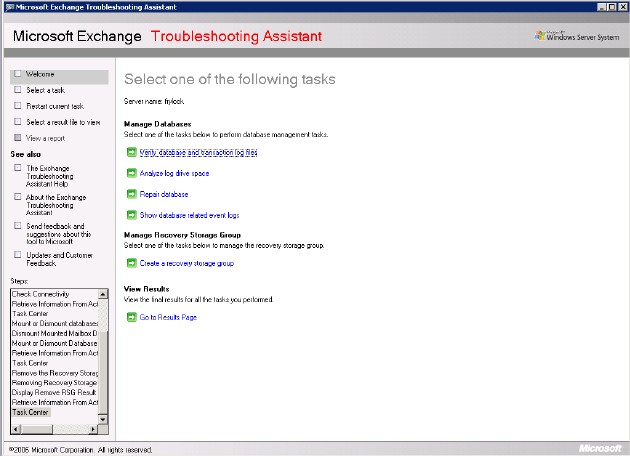Choose Restart current task in the sidebar

tap(55, 106)
